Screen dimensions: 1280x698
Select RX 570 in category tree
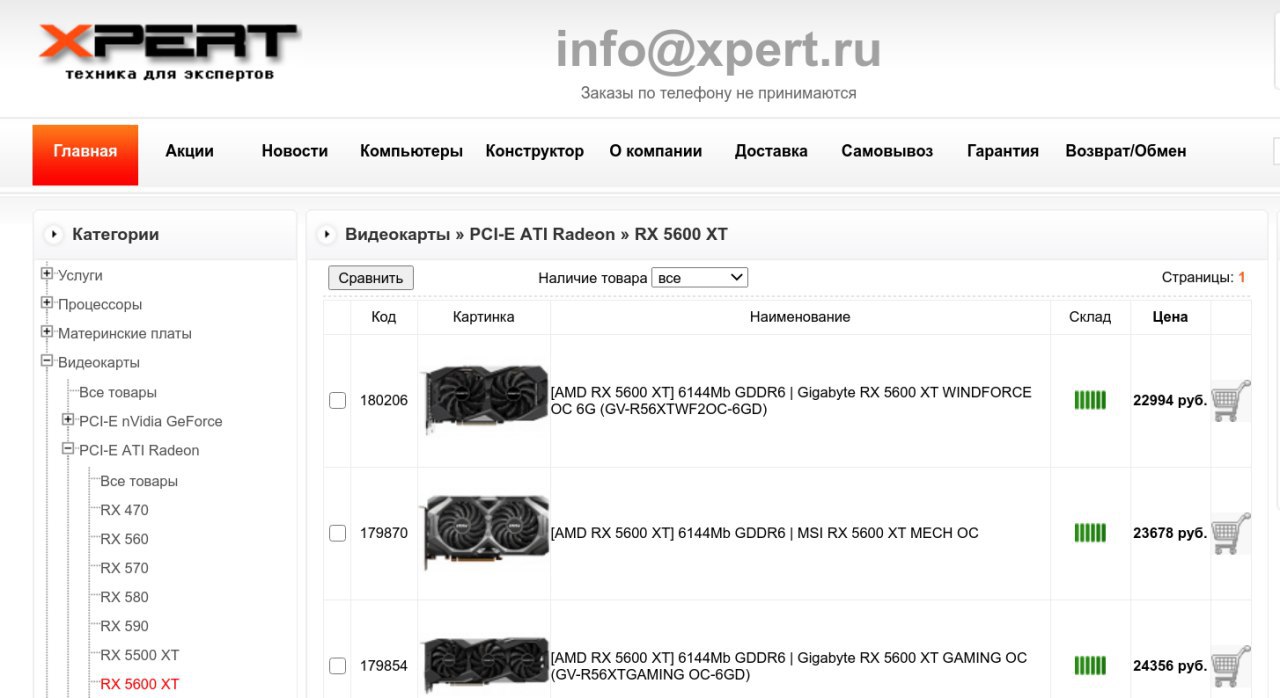pyautogui.click(x=124, y=568)
